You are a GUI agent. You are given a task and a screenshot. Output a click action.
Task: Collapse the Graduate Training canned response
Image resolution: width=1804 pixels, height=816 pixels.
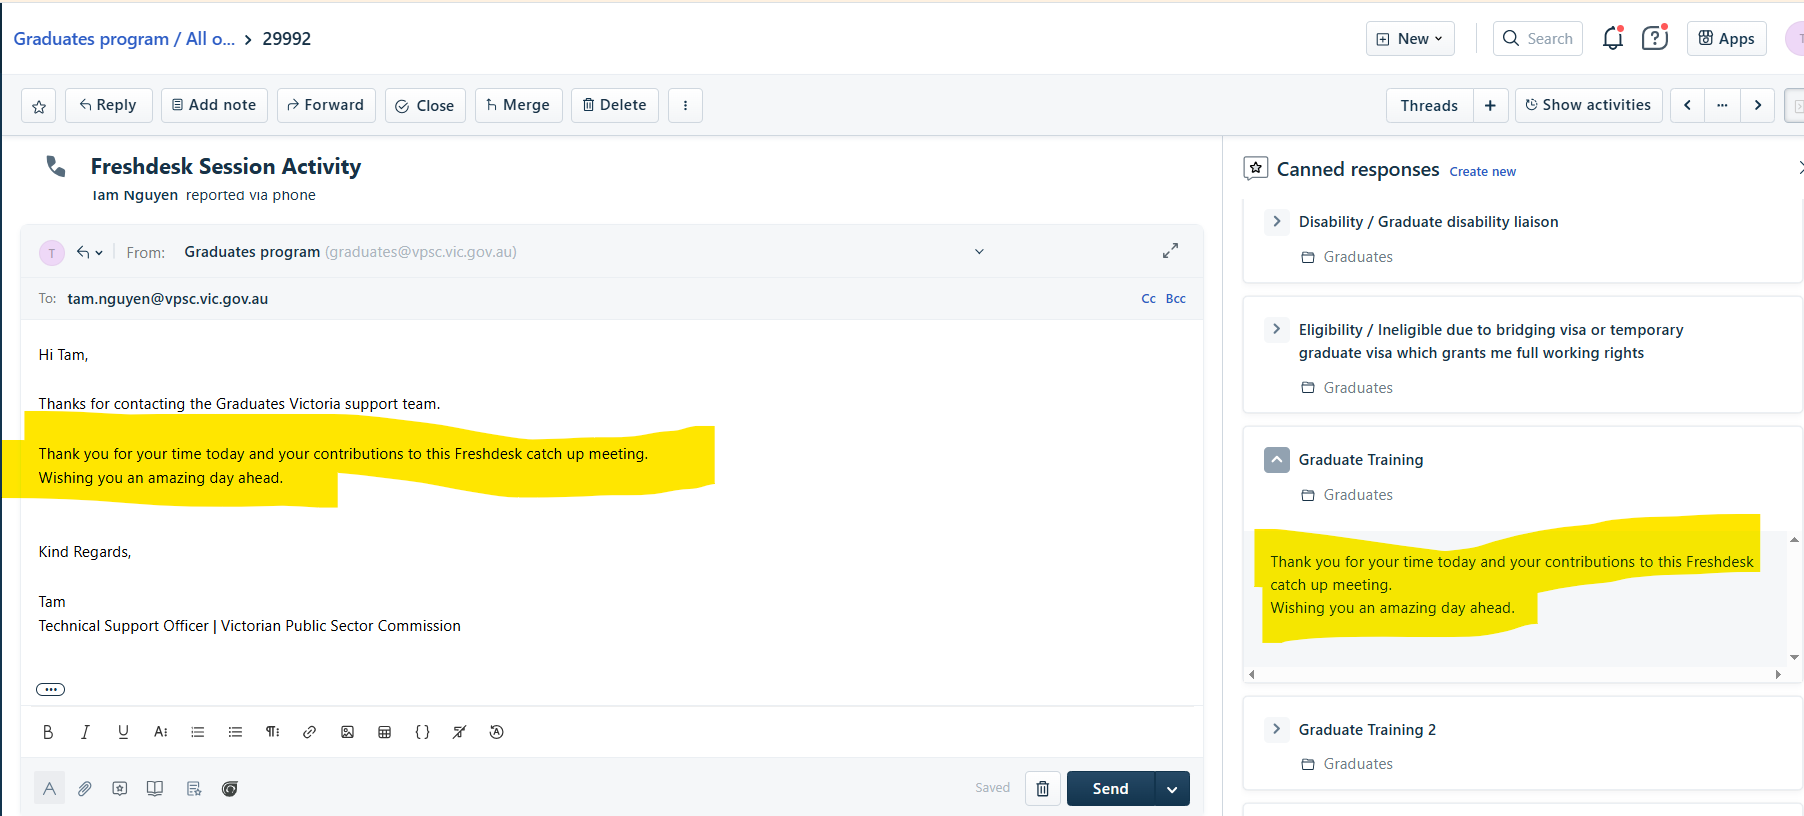click(x=1277, y=460)
